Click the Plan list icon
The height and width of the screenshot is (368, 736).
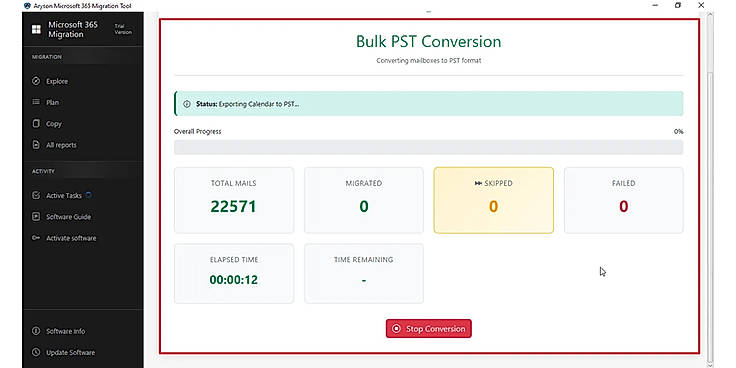[36, 102]
